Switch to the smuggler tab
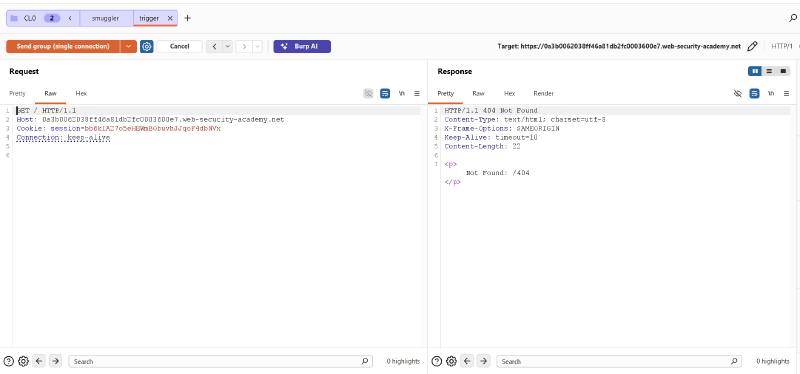Viewport: 800px width, 374px height. (x=106, y=18)
